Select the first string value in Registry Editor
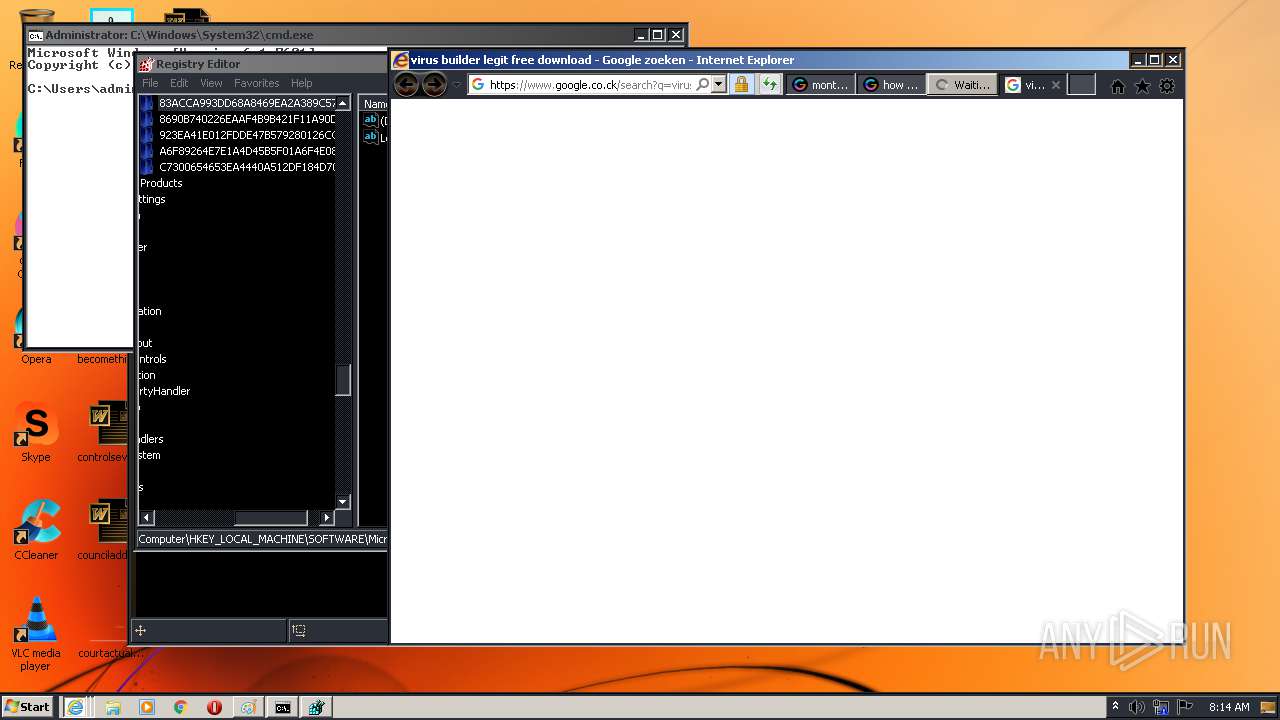Screen dimensions: 1280x720 point(375,121)
